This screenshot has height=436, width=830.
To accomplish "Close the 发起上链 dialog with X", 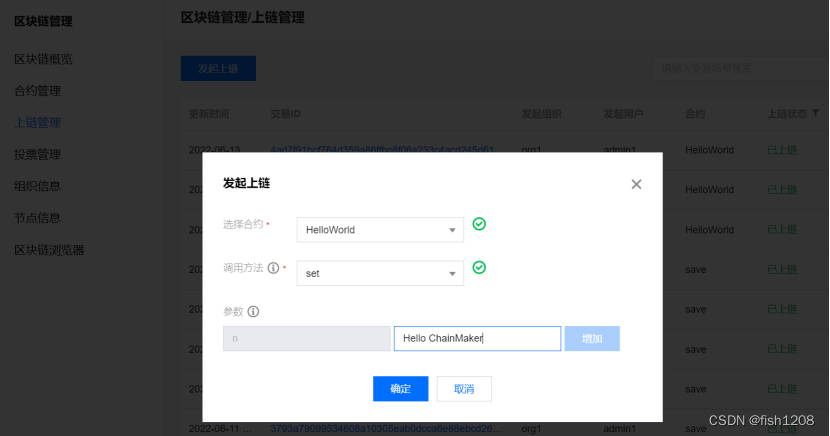I will 636,184.
